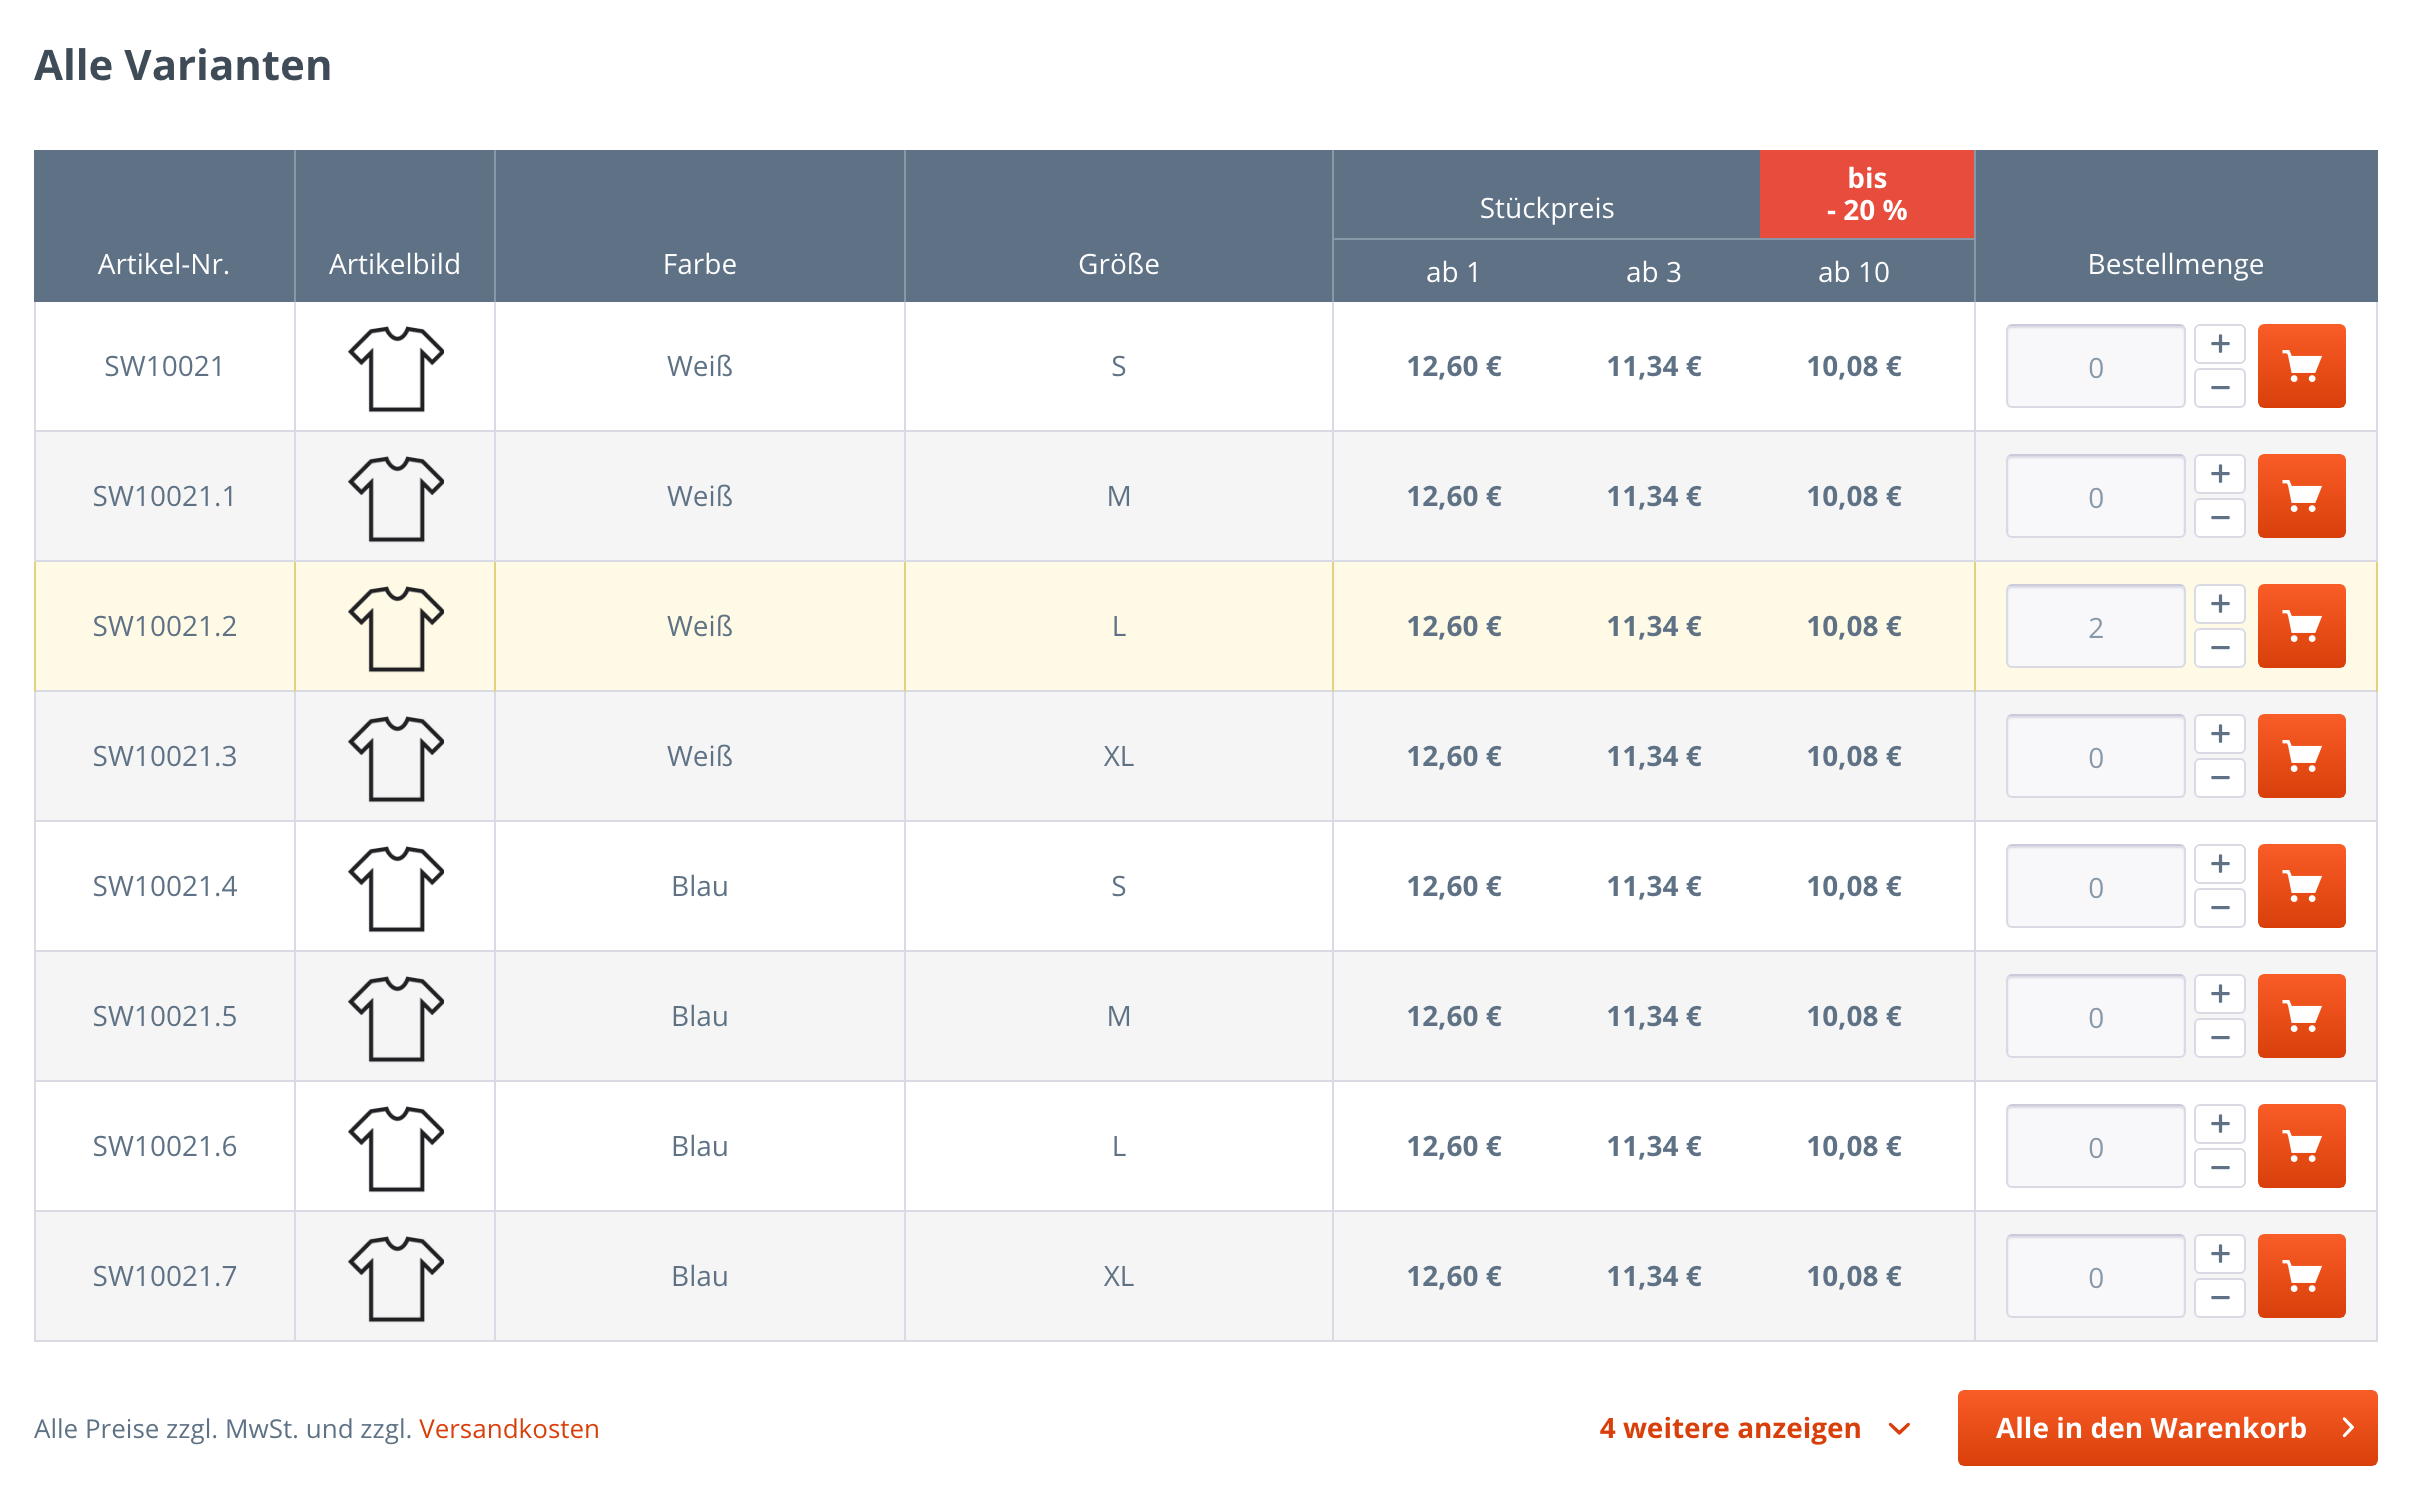Screen dimensions: 2418x1506
Task: Click article number SW10021.5
Action: (x=164, y=1016)
